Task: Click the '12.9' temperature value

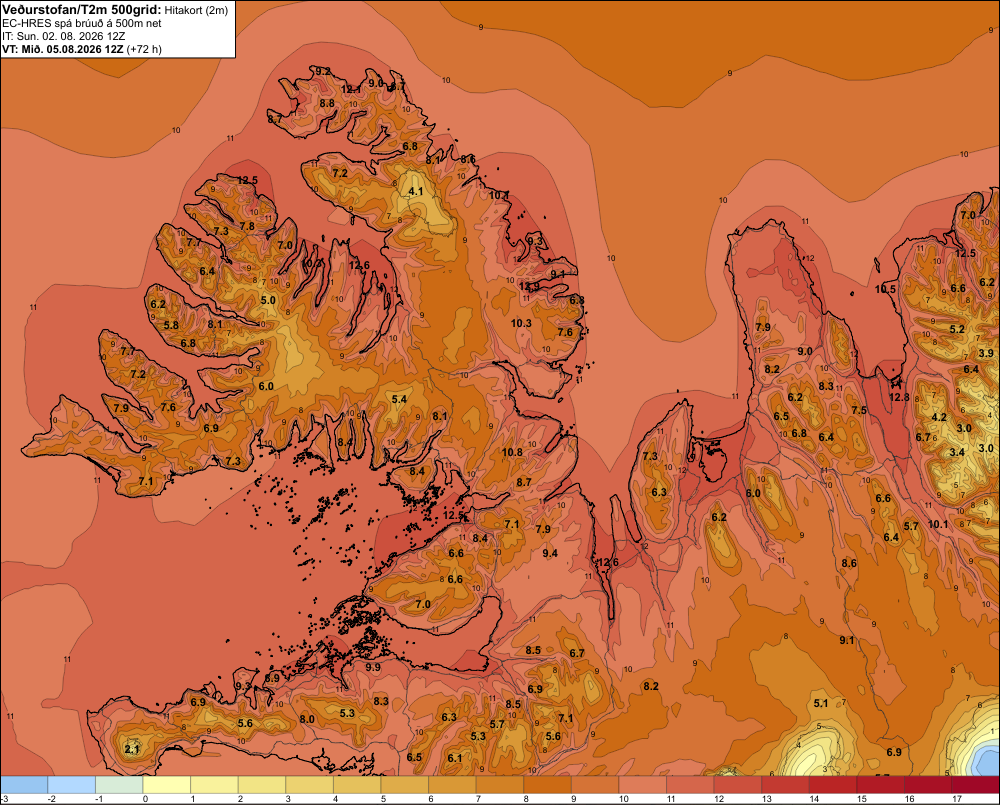Action: click(529, 286)
